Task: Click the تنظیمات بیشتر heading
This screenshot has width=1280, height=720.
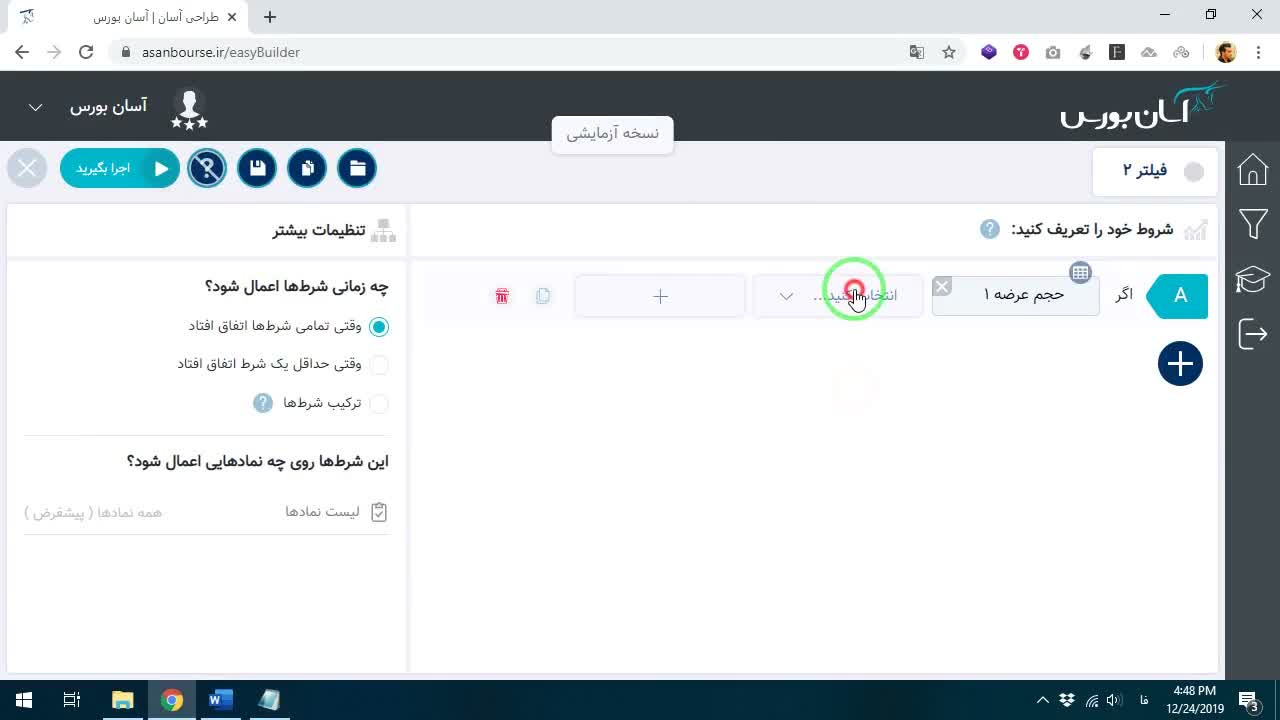Action: (319, 230)
